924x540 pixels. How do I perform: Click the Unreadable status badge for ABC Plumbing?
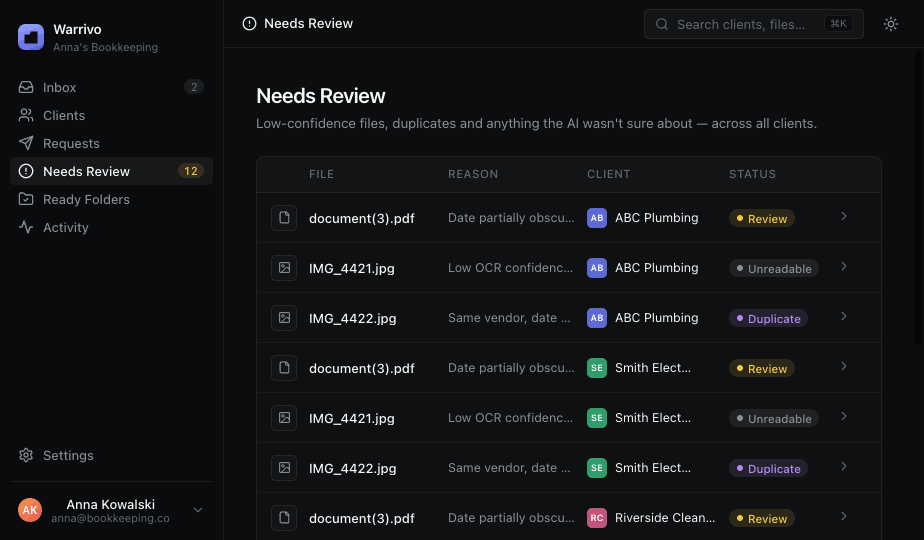774,268
